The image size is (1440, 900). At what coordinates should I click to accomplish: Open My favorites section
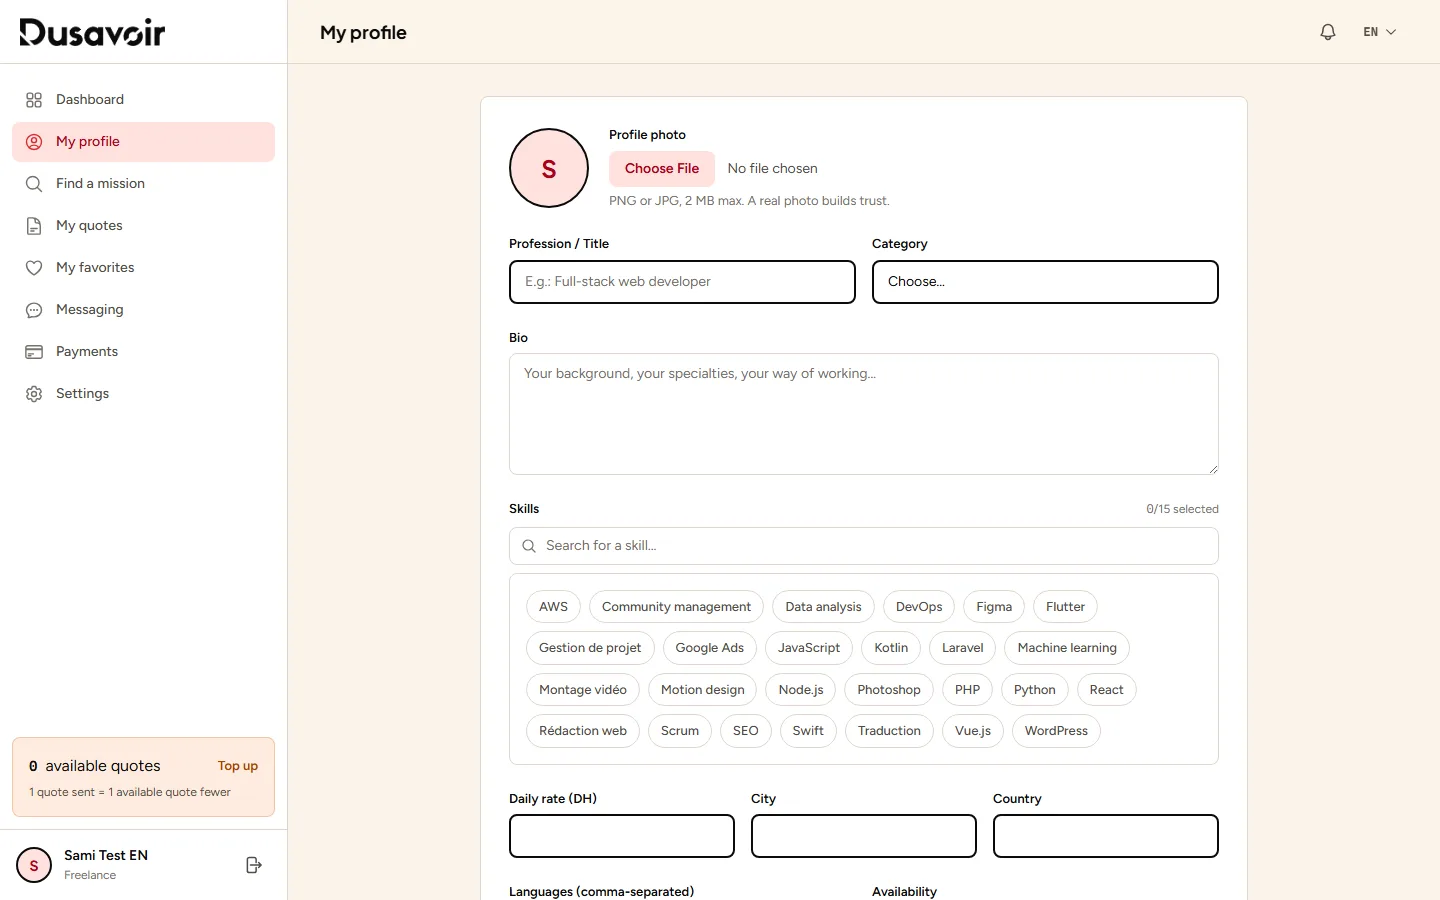click(x=143, y=268)
